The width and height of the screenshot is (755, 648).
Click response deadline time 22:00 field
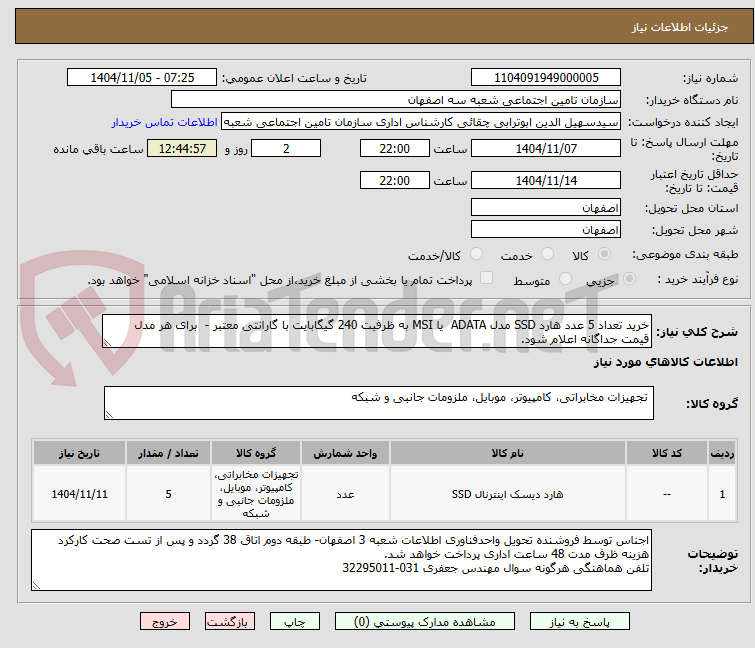pos(394,148)
